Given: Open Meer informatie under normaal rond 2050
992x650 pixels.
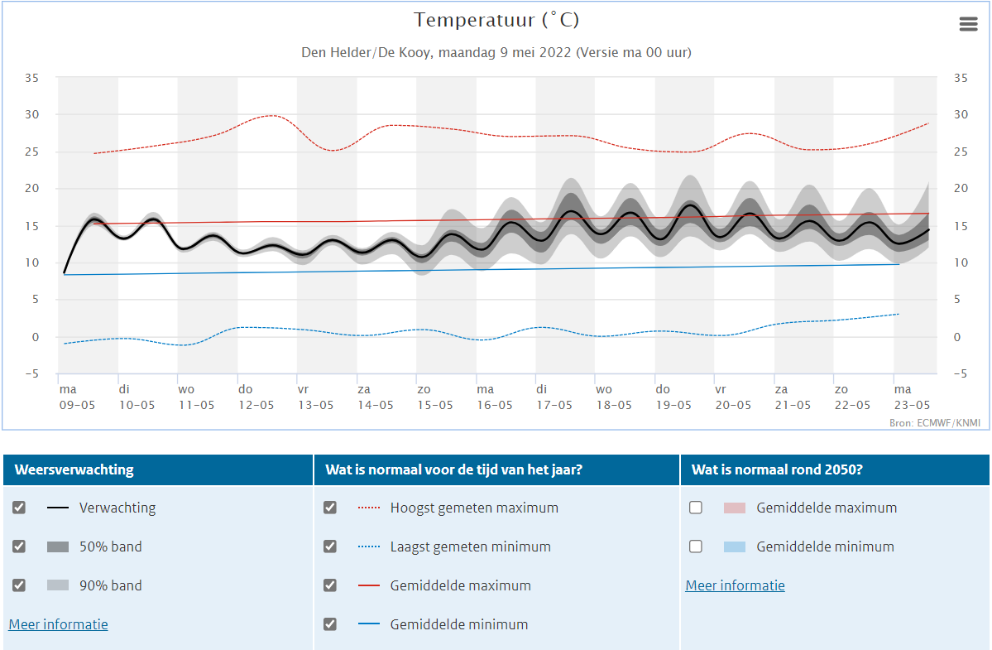Looking at the screenshot, I should [735, 586].
